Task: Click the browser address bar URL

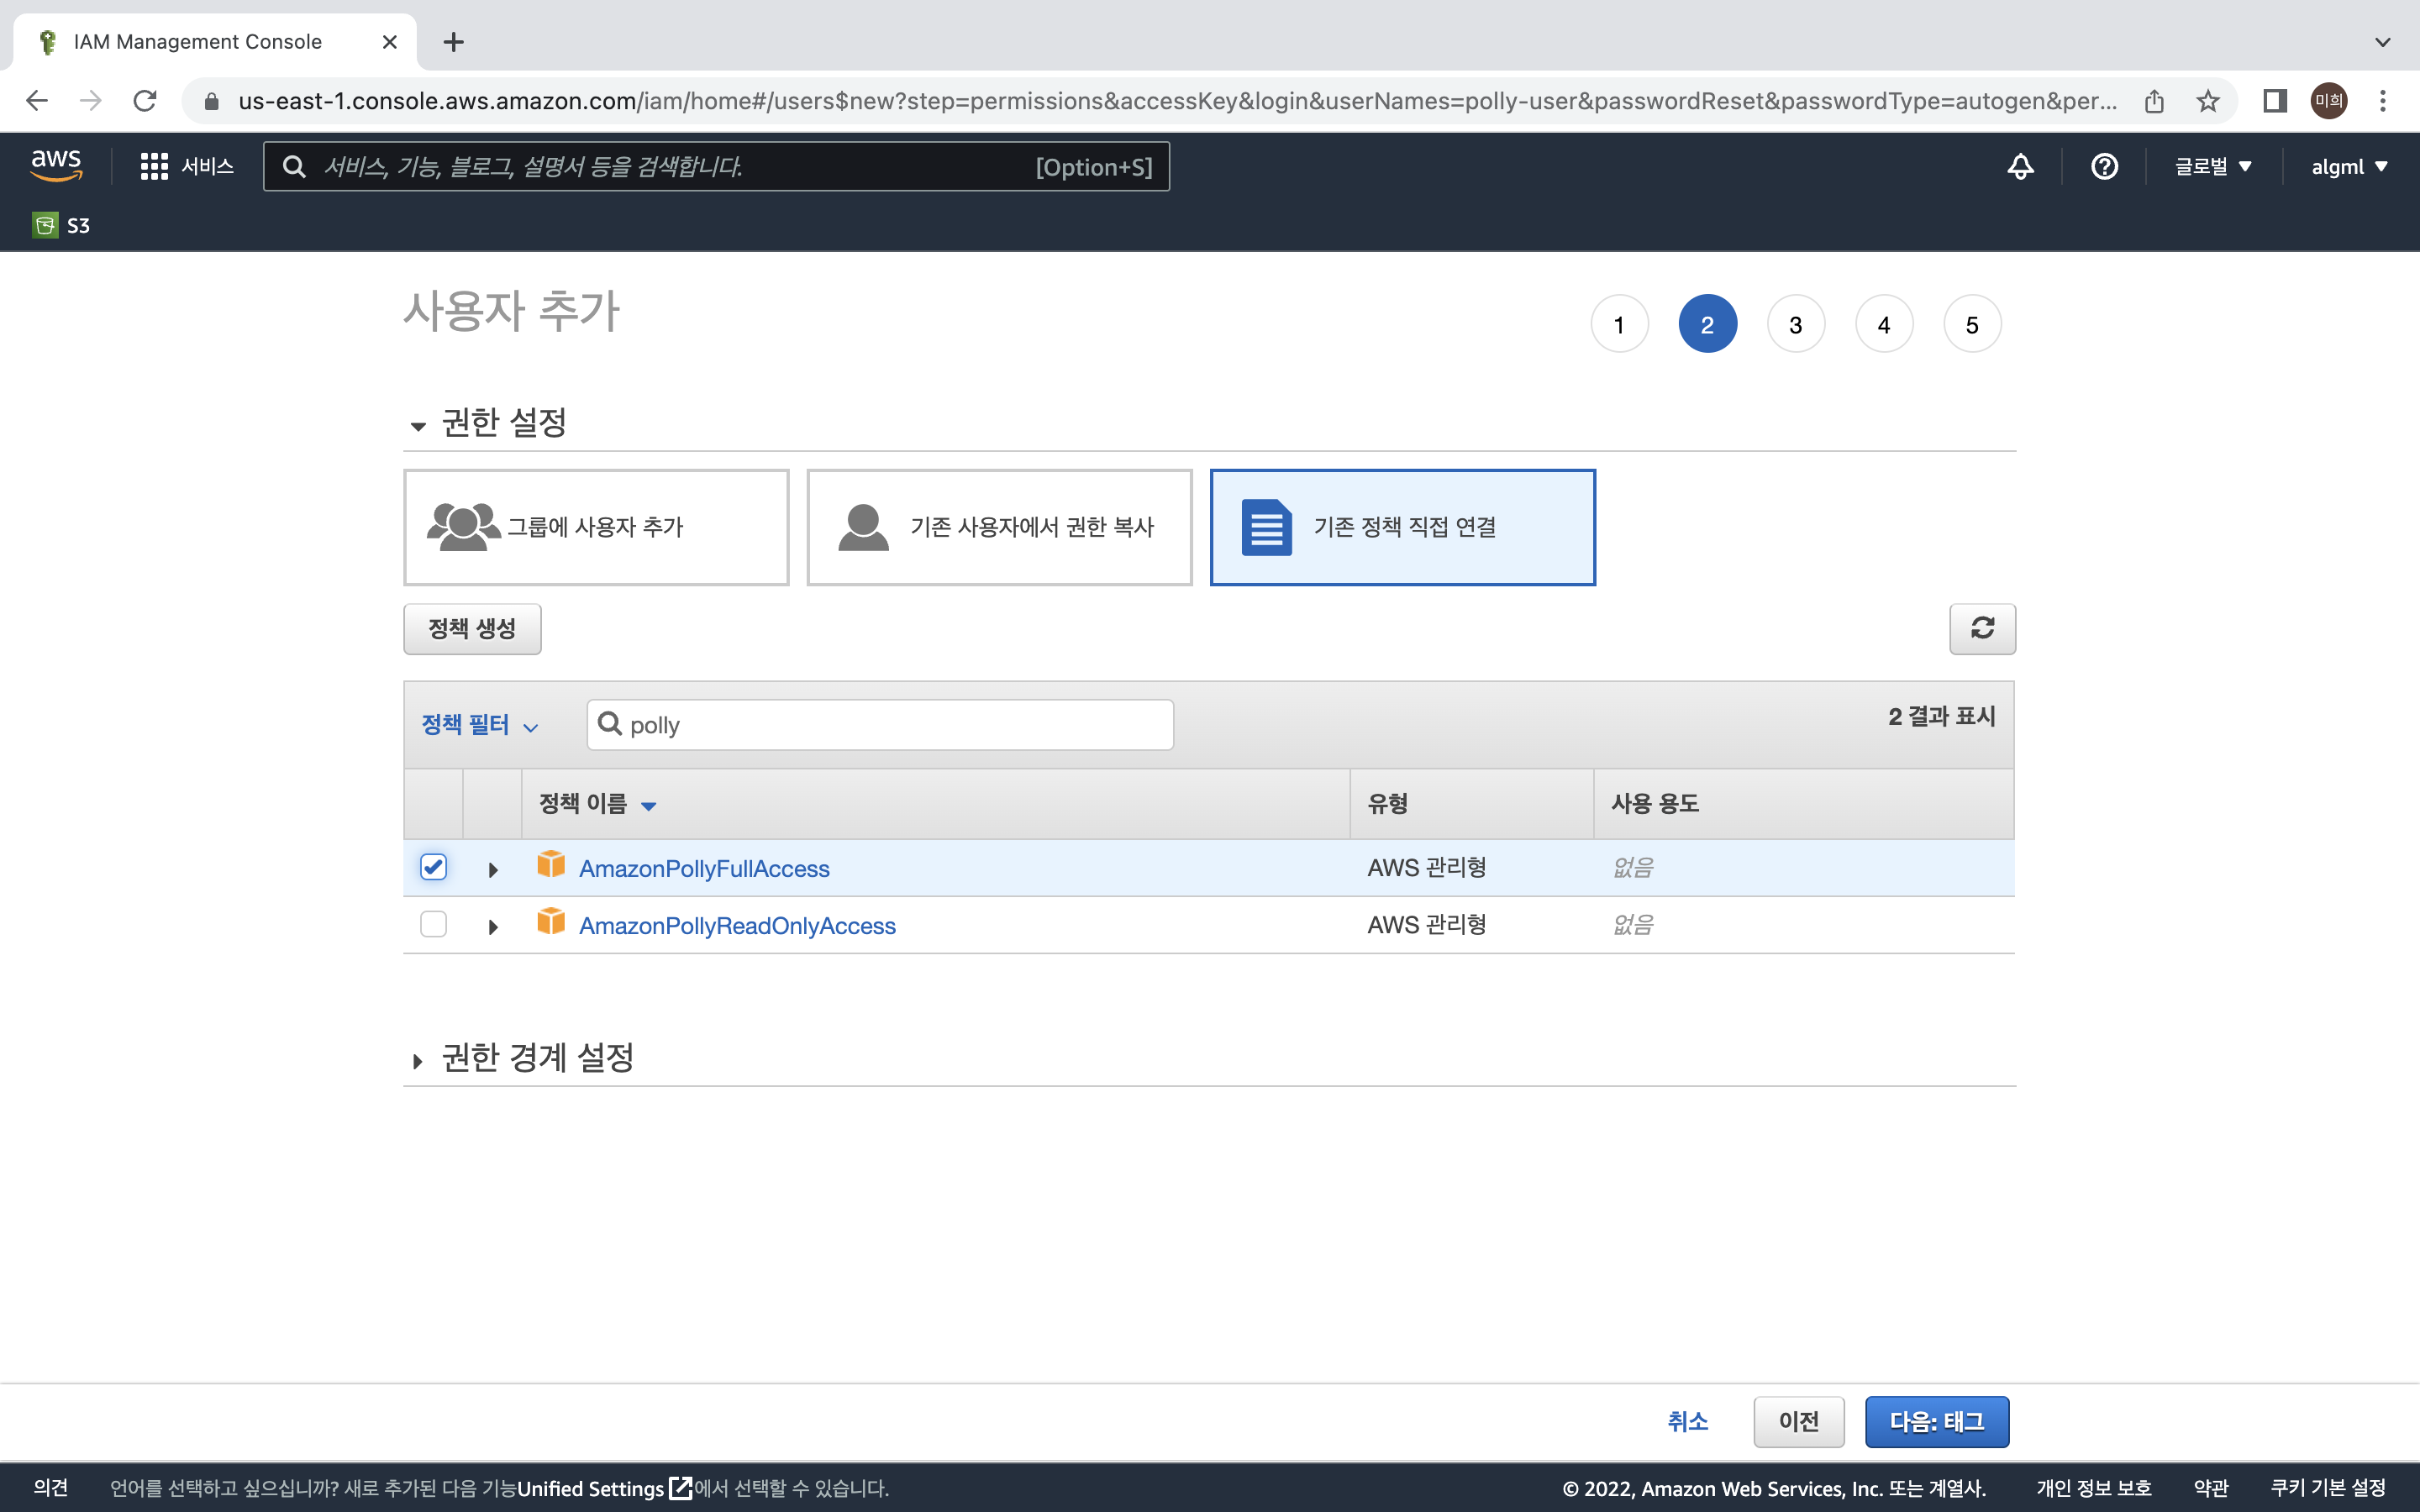Action: pos(1177,101)
